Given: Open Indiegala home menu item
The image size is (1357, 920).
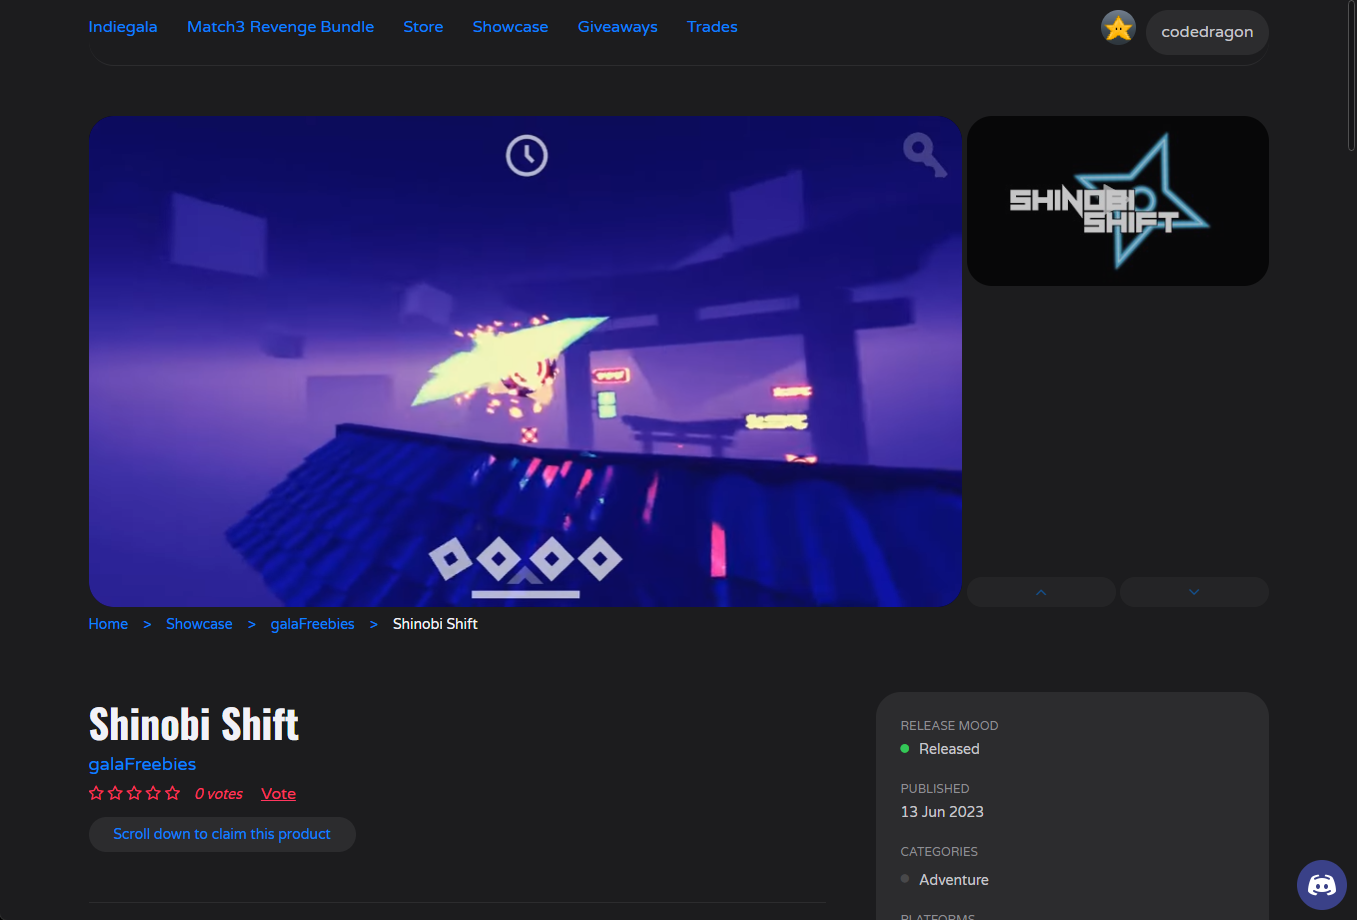Looking at the screenshot, I should [123, 27].
